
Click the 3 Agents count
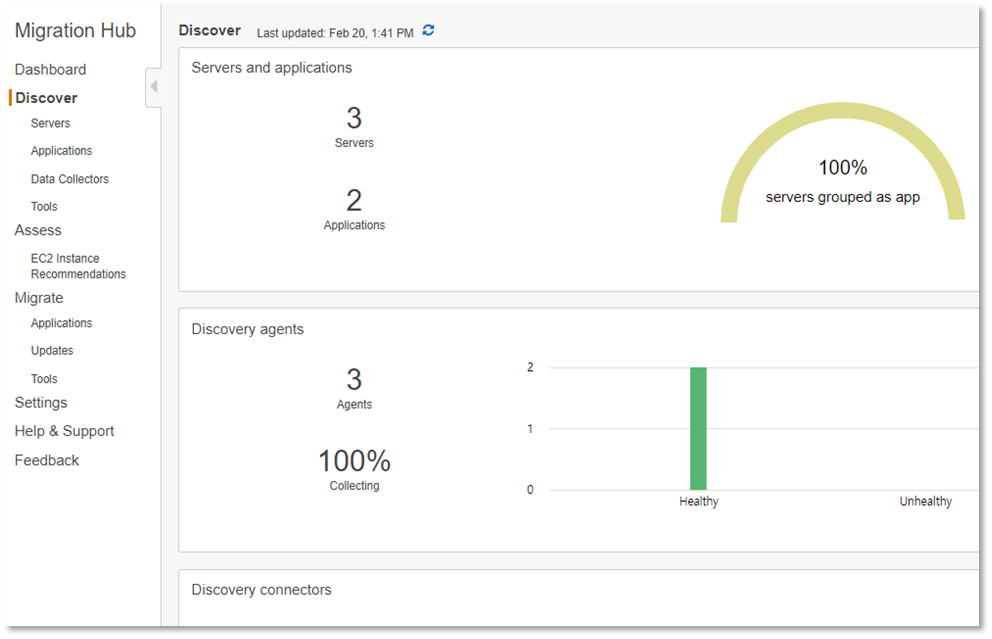click(354, 388)
